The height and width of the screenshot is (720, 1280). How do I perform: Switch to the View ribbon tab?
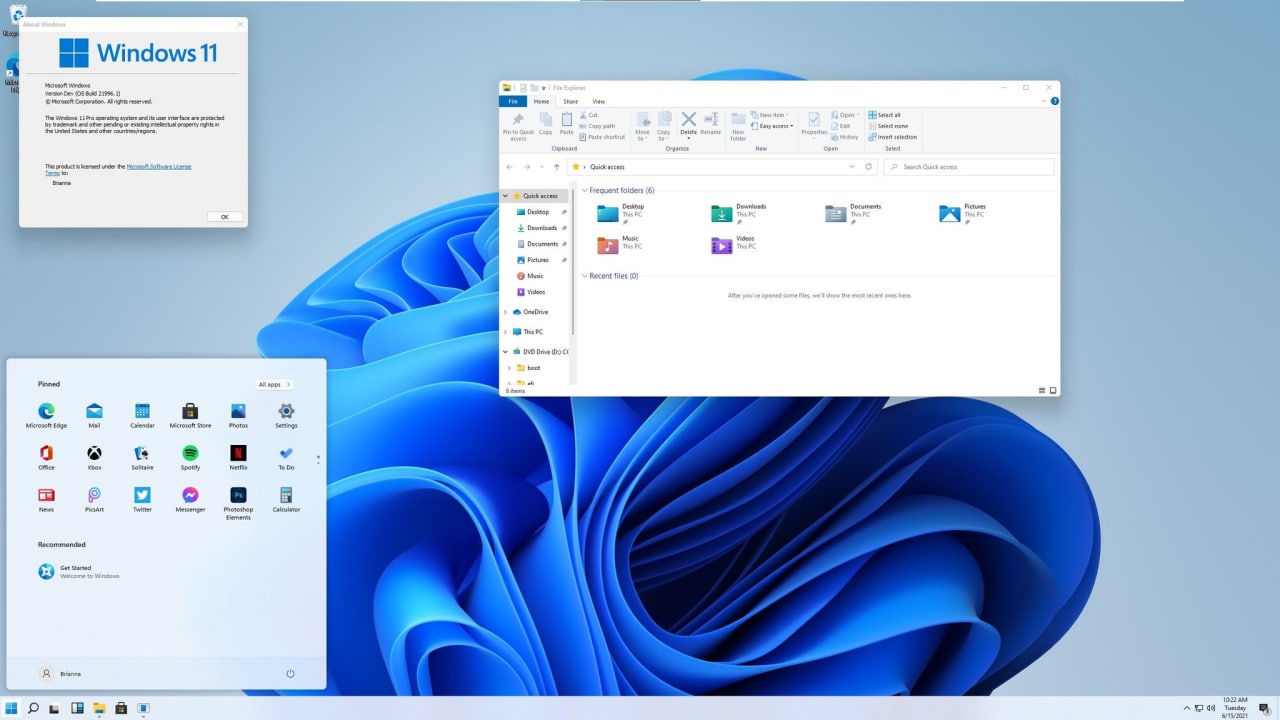pyautogui.click(x=598, y=101)
